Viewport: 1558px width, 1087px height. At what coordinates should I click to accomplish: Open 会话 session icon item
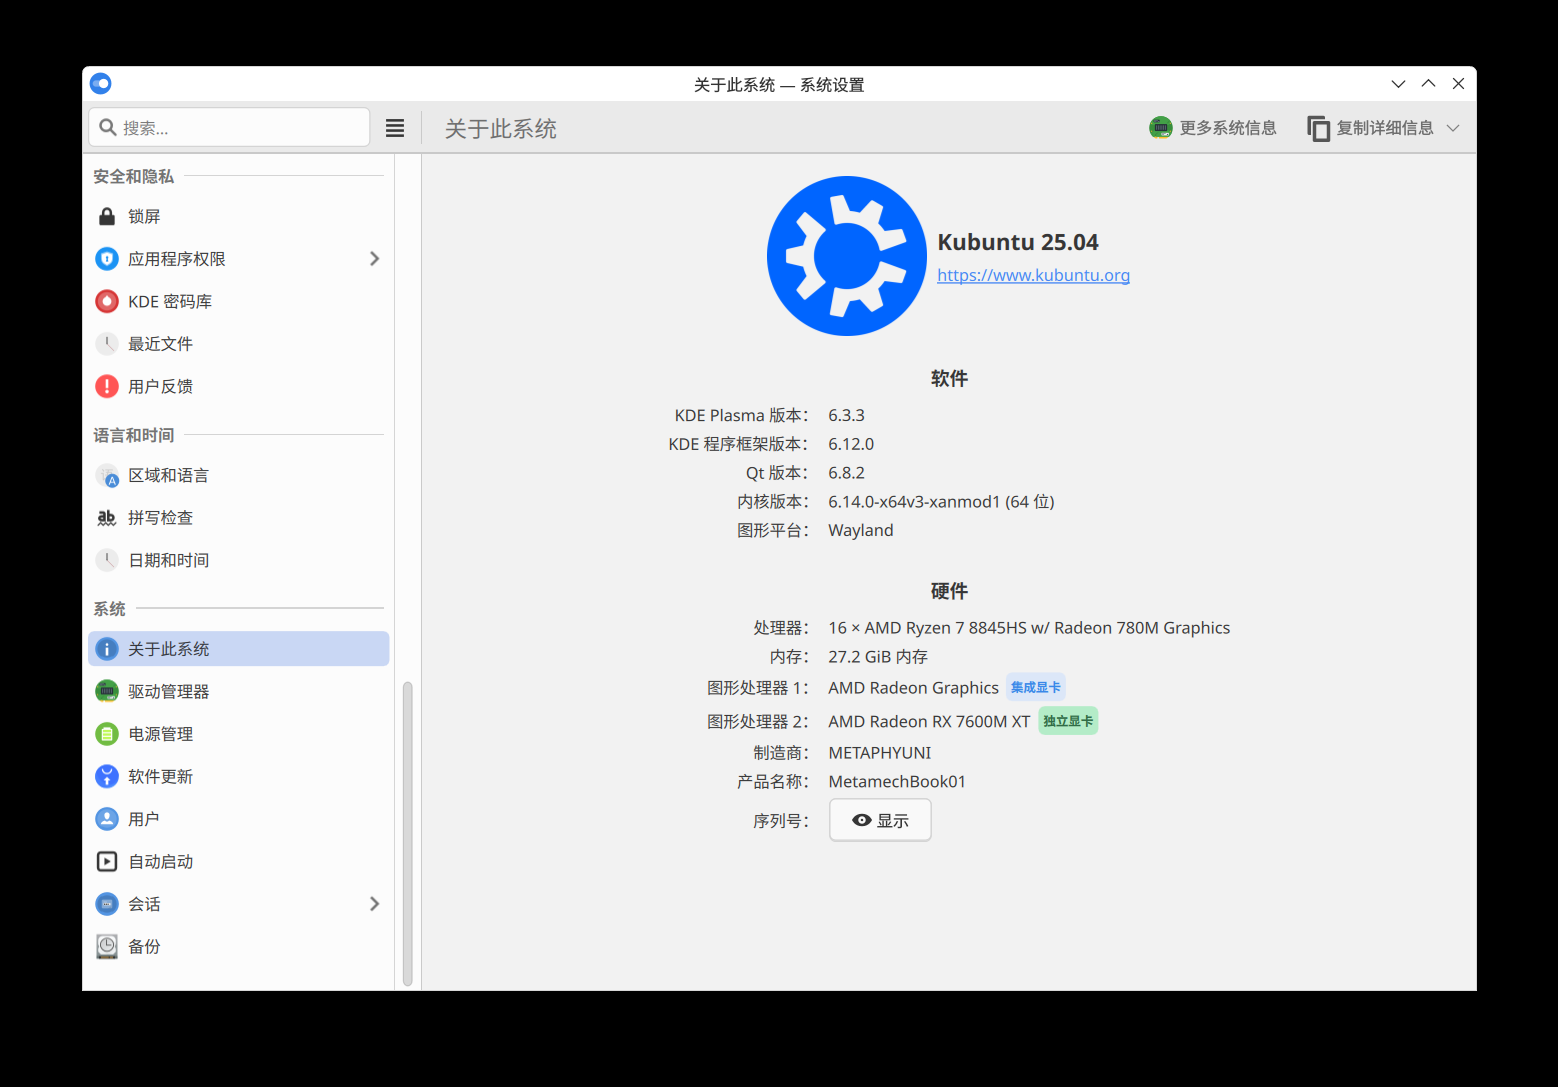pyautogui.click(x=107, y=904)
